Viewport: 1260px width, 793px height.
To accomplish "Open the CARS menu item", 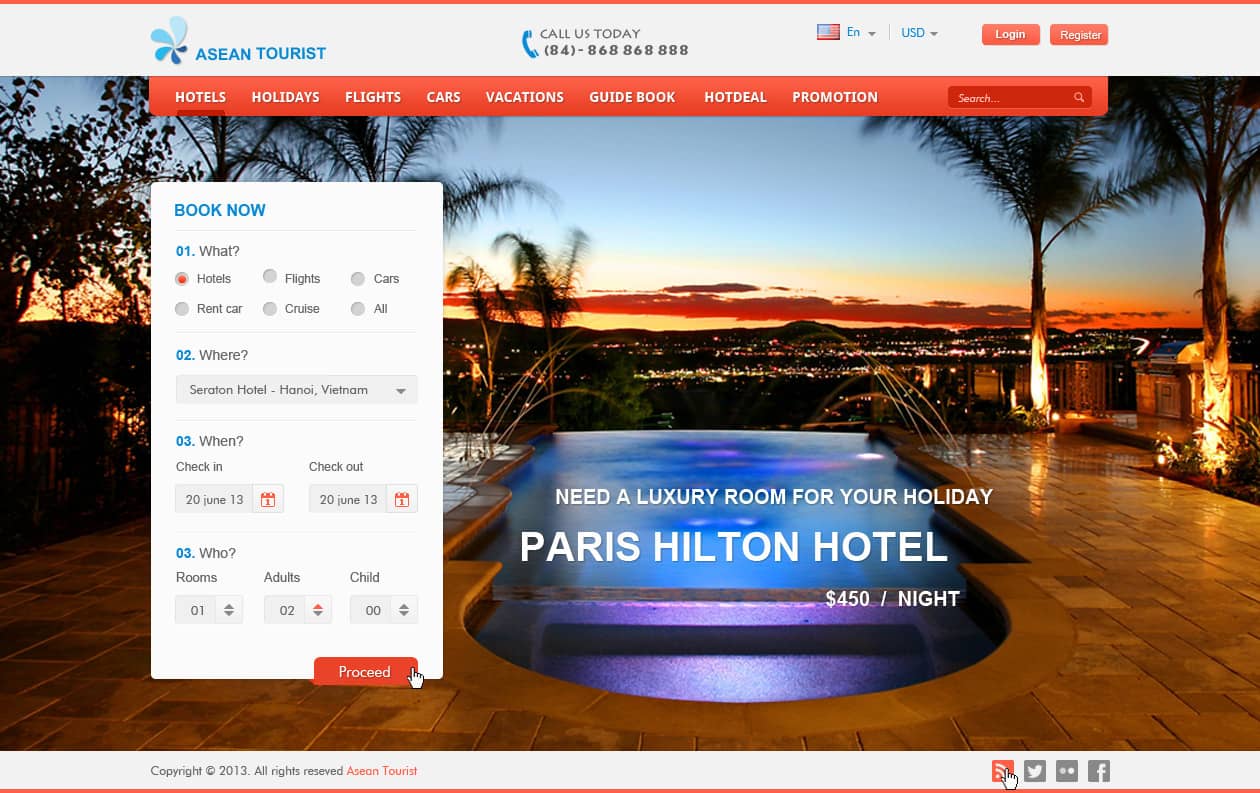I will [443, 97].
